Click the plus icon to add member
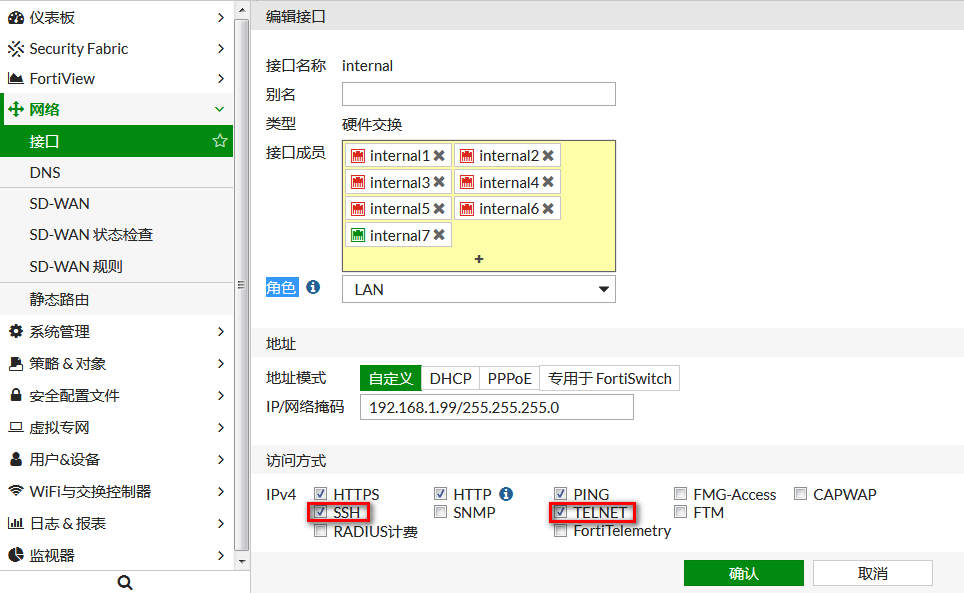Viewport: 964px width, 593px height. pos(479,259)
